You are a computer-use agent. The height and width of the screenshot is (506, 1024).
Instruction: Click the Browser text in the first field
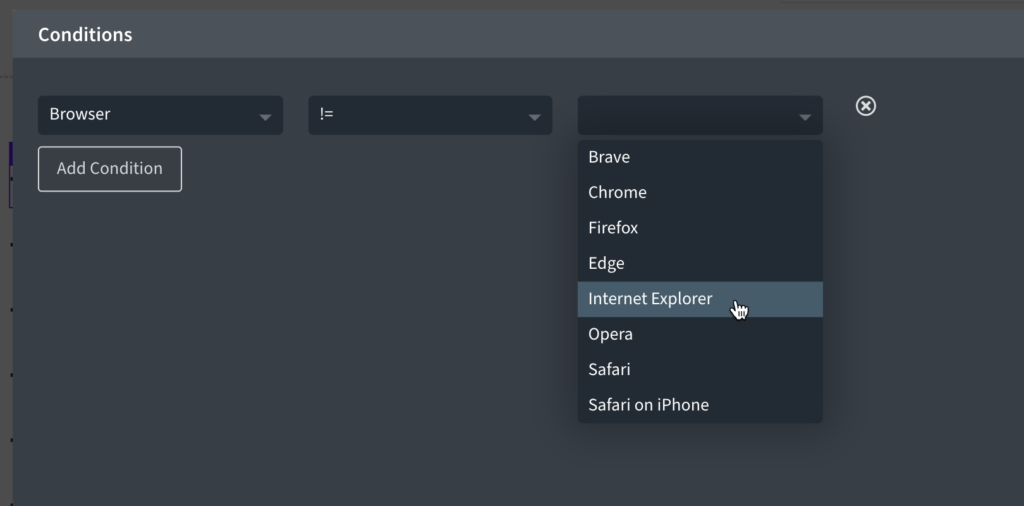click(80, 114)
